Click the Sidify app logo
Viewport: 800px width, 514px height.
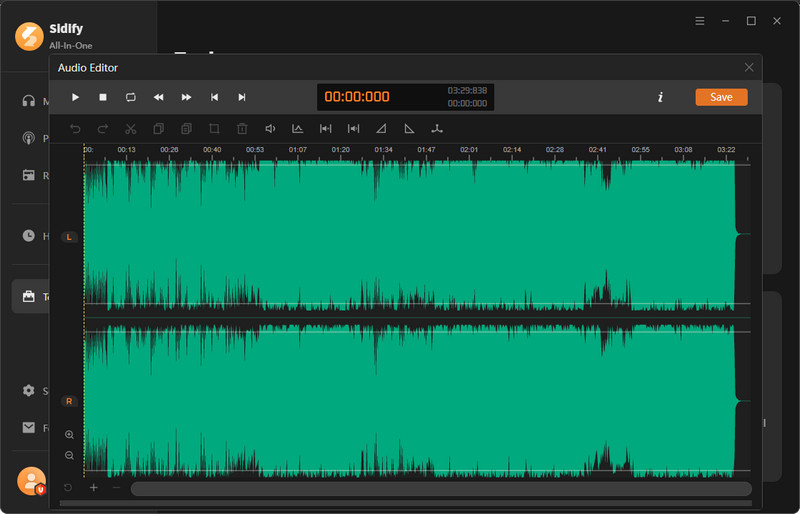[x=29, y=36]
